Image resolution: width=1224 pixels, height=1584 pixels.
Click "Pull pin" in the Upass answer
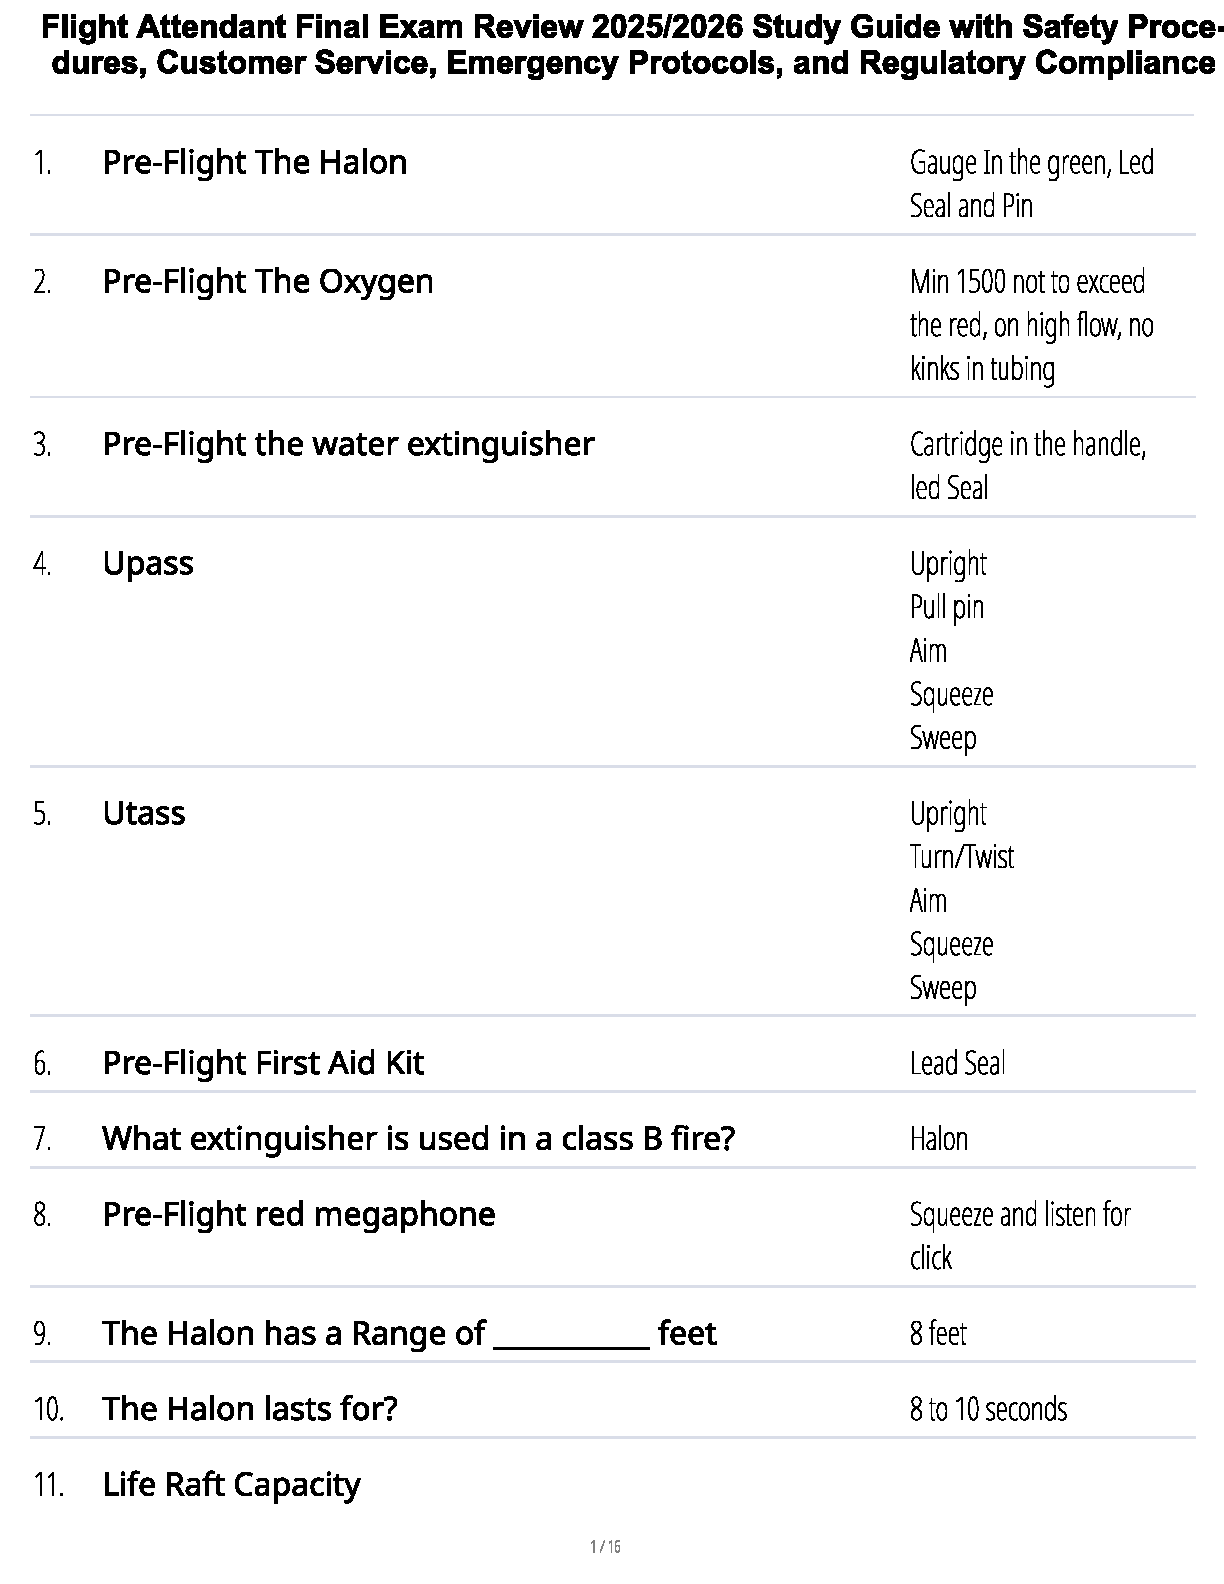(946, 607)
